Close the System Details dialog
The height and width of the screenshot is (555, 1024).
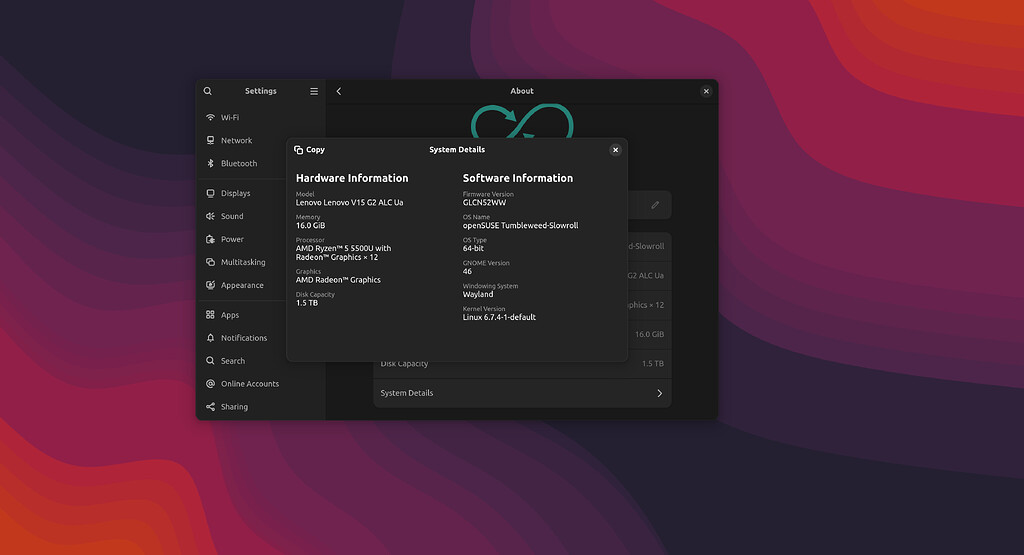[615, 150]
